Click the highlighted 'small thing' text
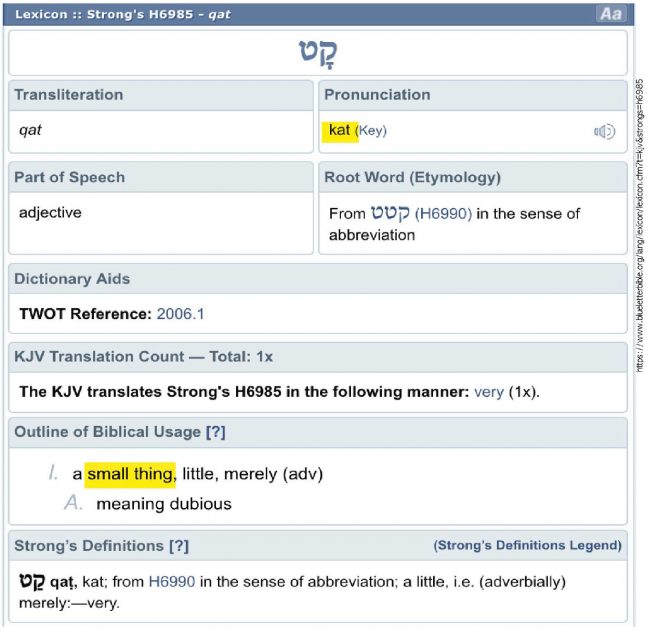This screenshot has height=632, width=650. 130,475
